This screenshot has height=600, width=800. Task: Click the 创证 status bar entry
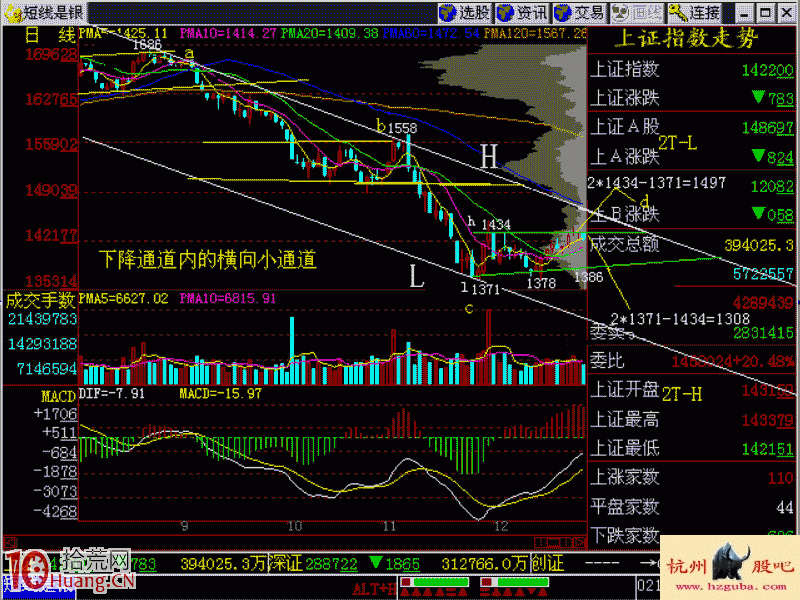(x=547, y=564)
